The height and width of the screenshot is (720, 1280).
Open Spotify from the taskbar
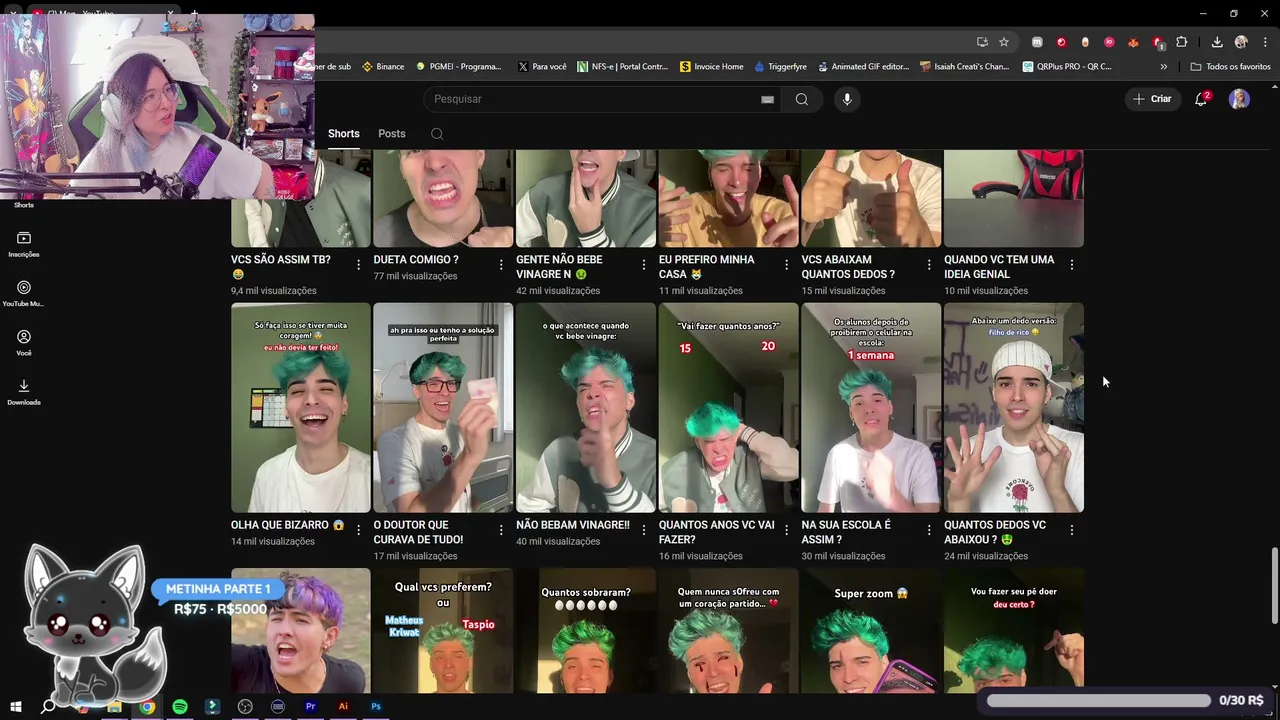click(x=180, y=706)
